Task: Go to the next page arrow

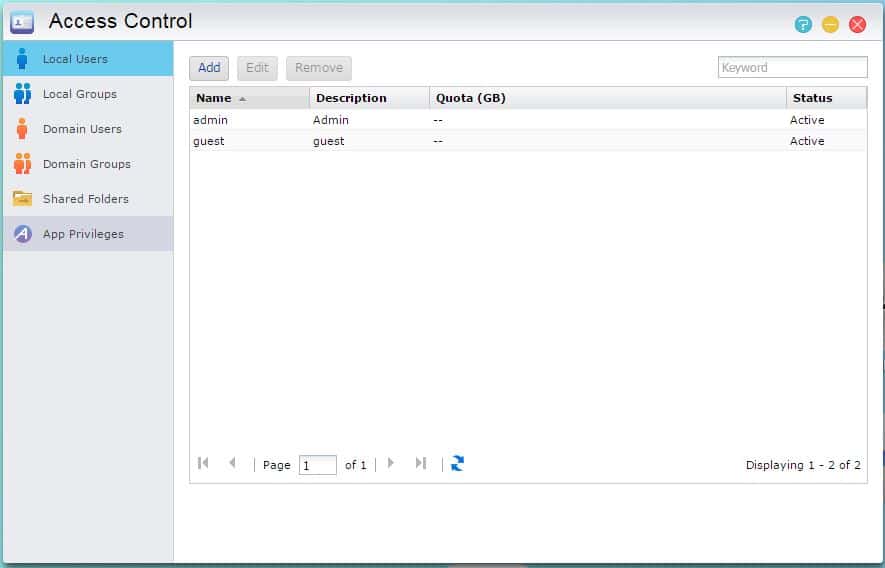Action: 391,464
